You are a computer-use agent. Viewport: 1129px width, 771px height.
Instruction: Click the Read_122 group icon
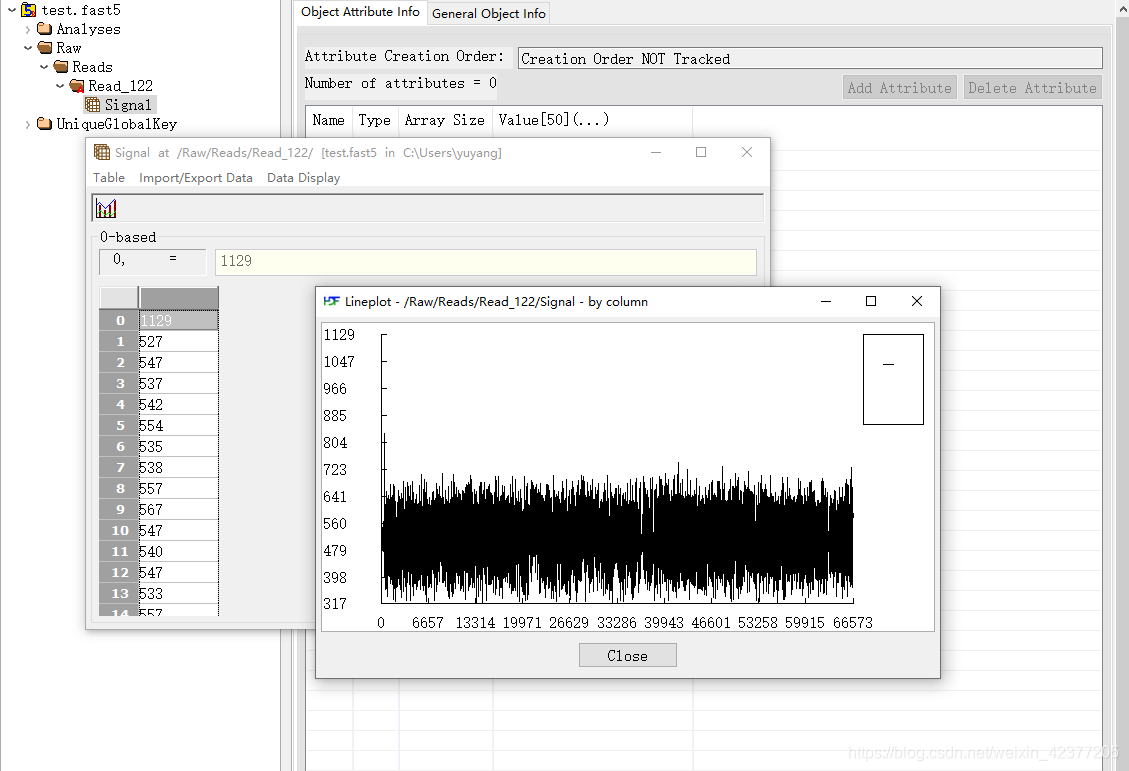point(76,86)
